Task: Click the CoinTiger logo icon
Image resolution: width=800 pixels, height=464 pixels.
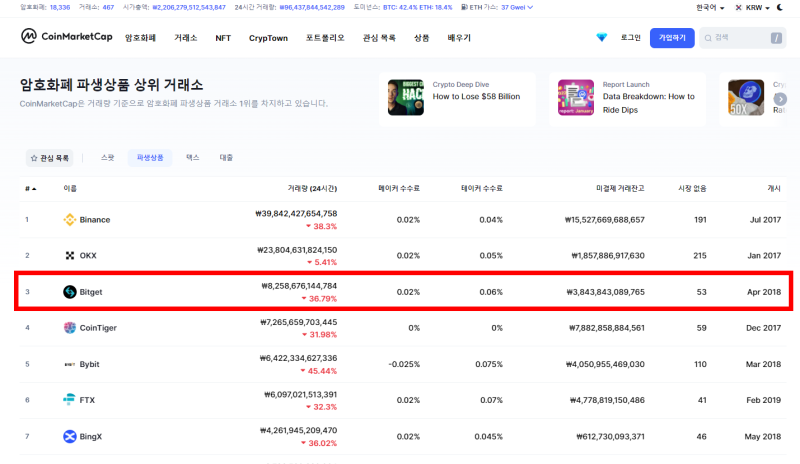Action: click(x=69, y=328)
